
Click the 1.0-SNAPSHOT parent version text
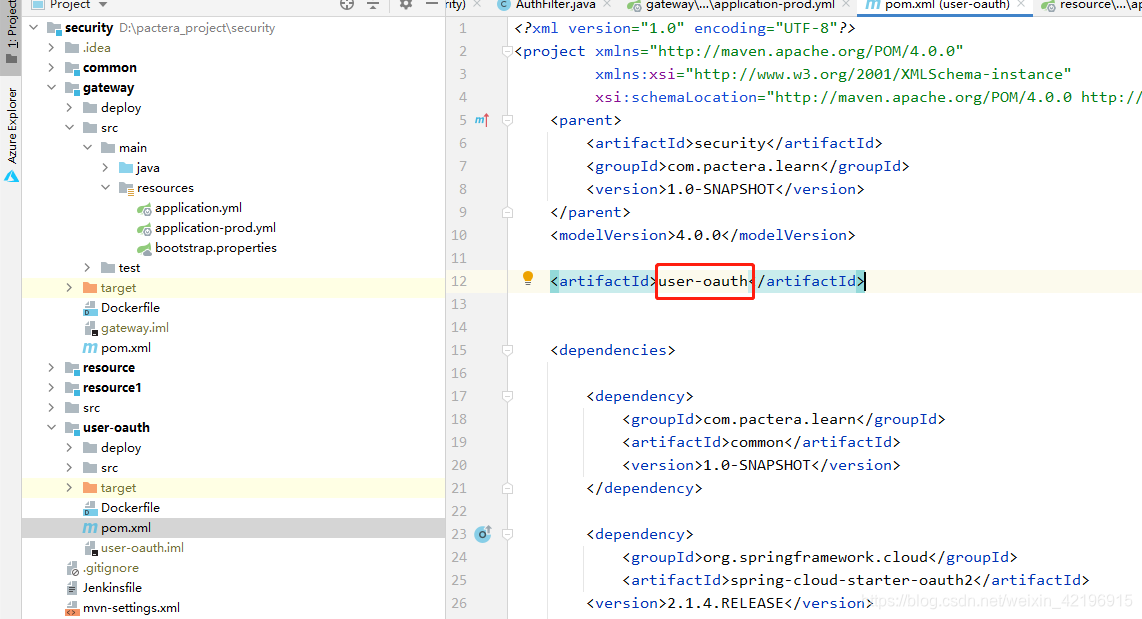721,189
